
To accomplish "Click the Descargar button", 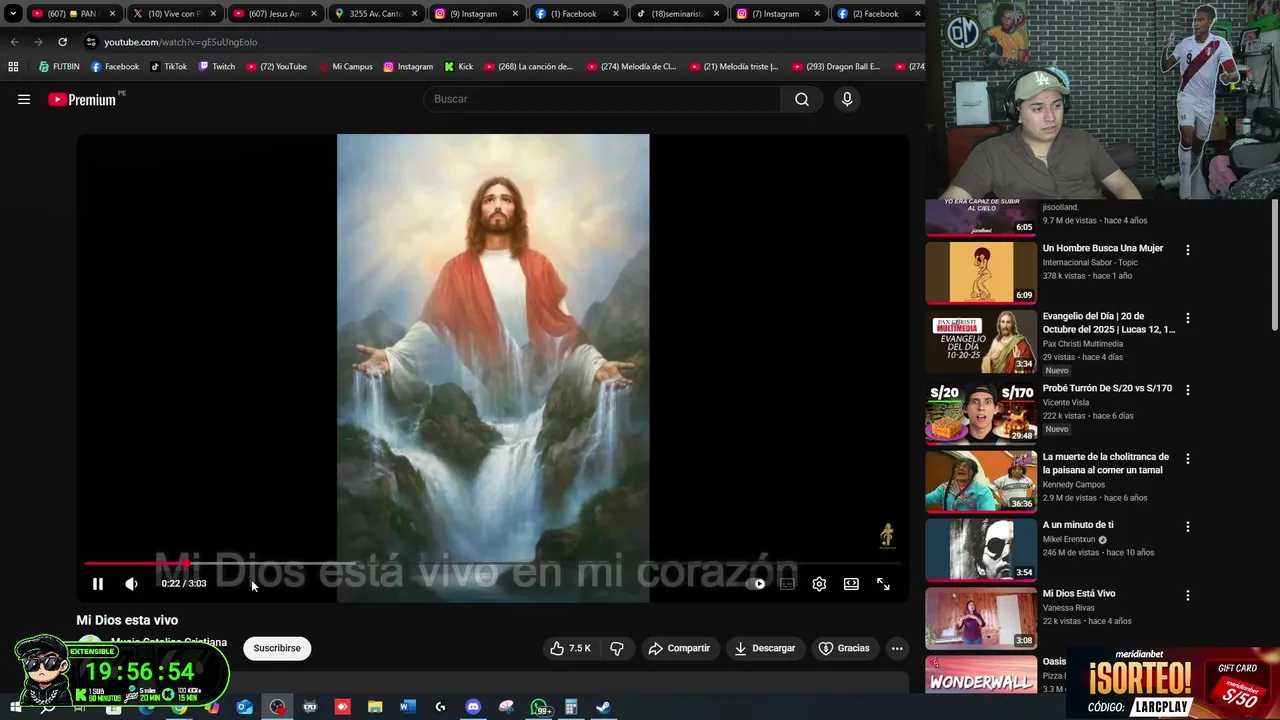I will (765, 648).
